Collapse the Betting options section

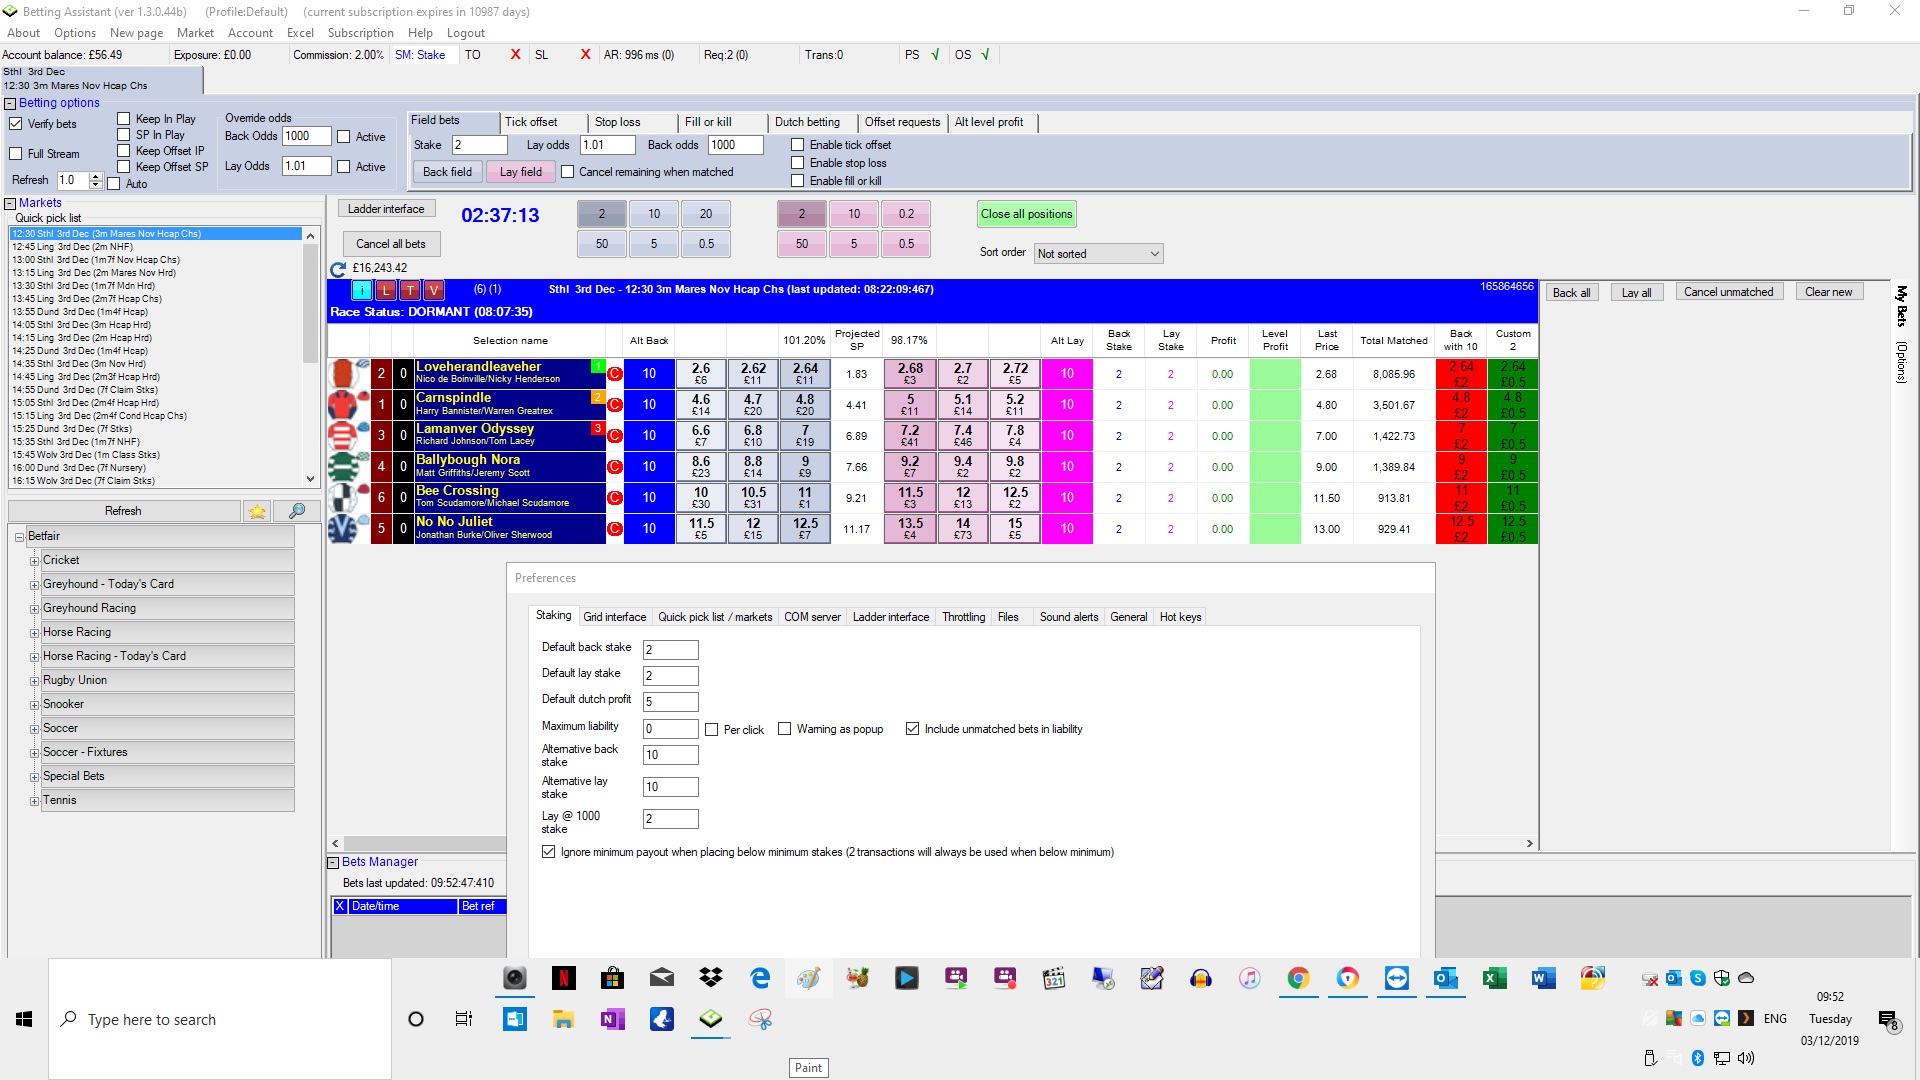[x=10, y=103]
